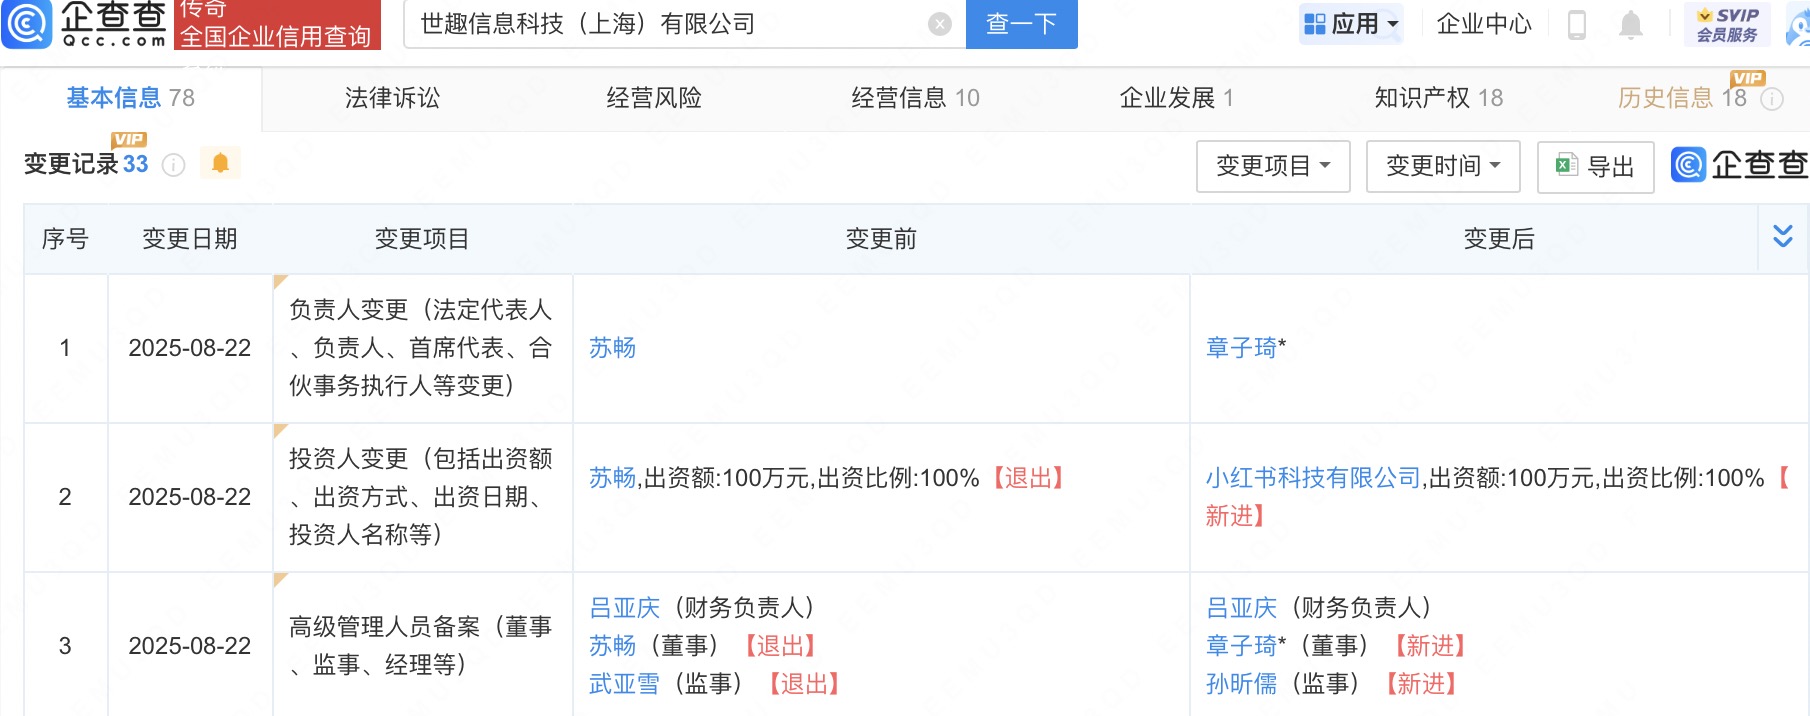Expand the 变更时间 filter dropdown
The height and width of the screenshot is (716, 1810).
[x=1443, y=166]
